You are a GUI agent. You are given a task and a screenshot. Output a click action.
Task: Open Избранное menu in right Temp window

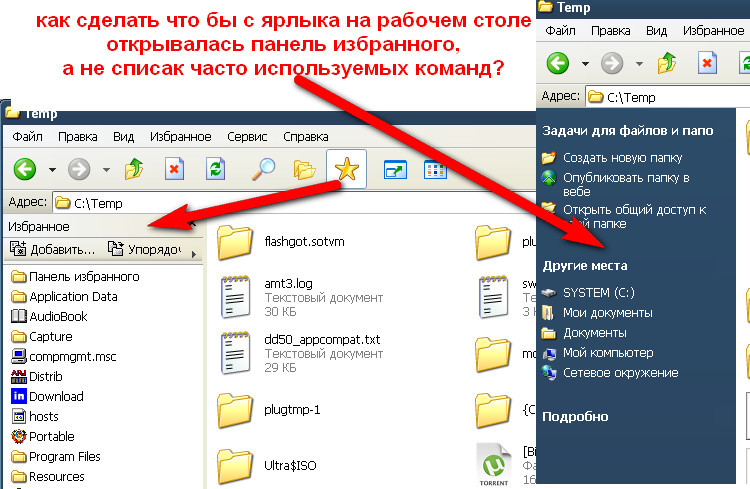(x=713, y=31)
